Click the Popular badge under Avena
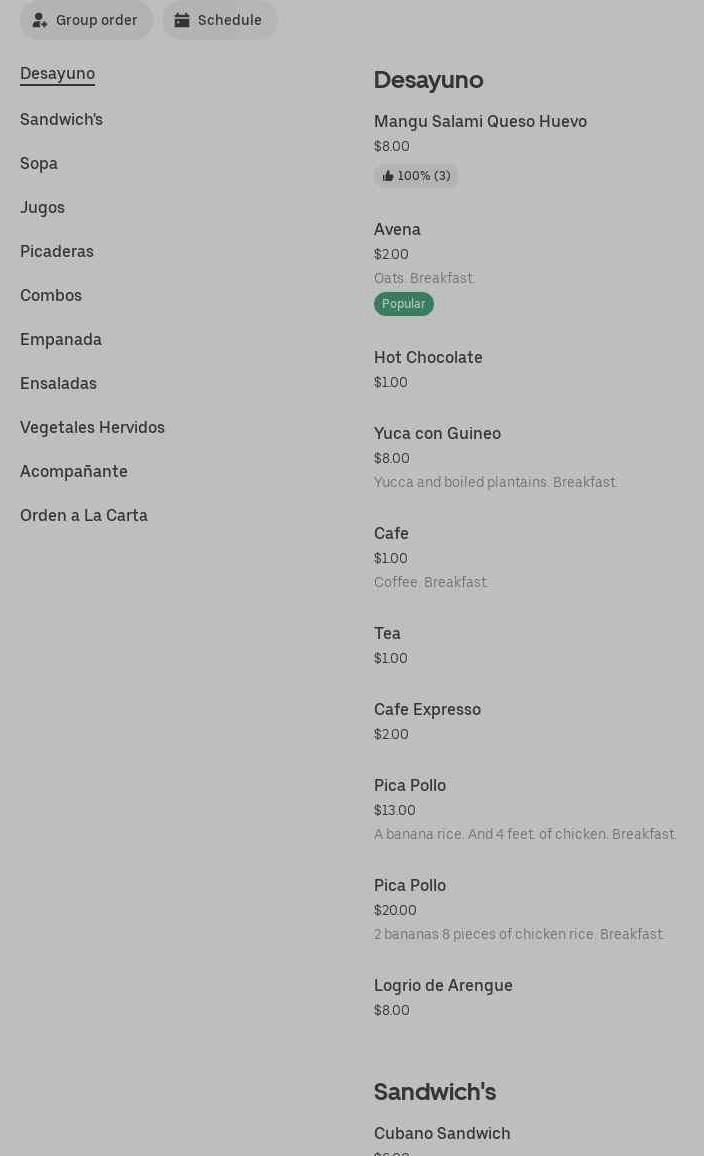The width and height of the screenshot is (704, 1156). (404, 304)
